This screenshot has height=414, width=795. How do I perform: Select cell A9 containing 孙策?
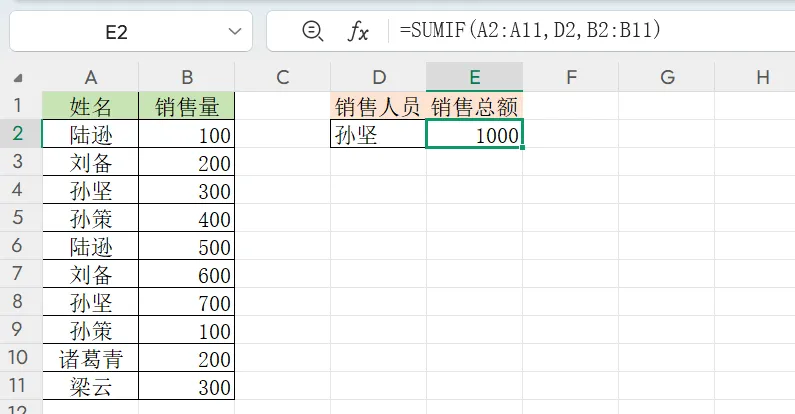90,330
